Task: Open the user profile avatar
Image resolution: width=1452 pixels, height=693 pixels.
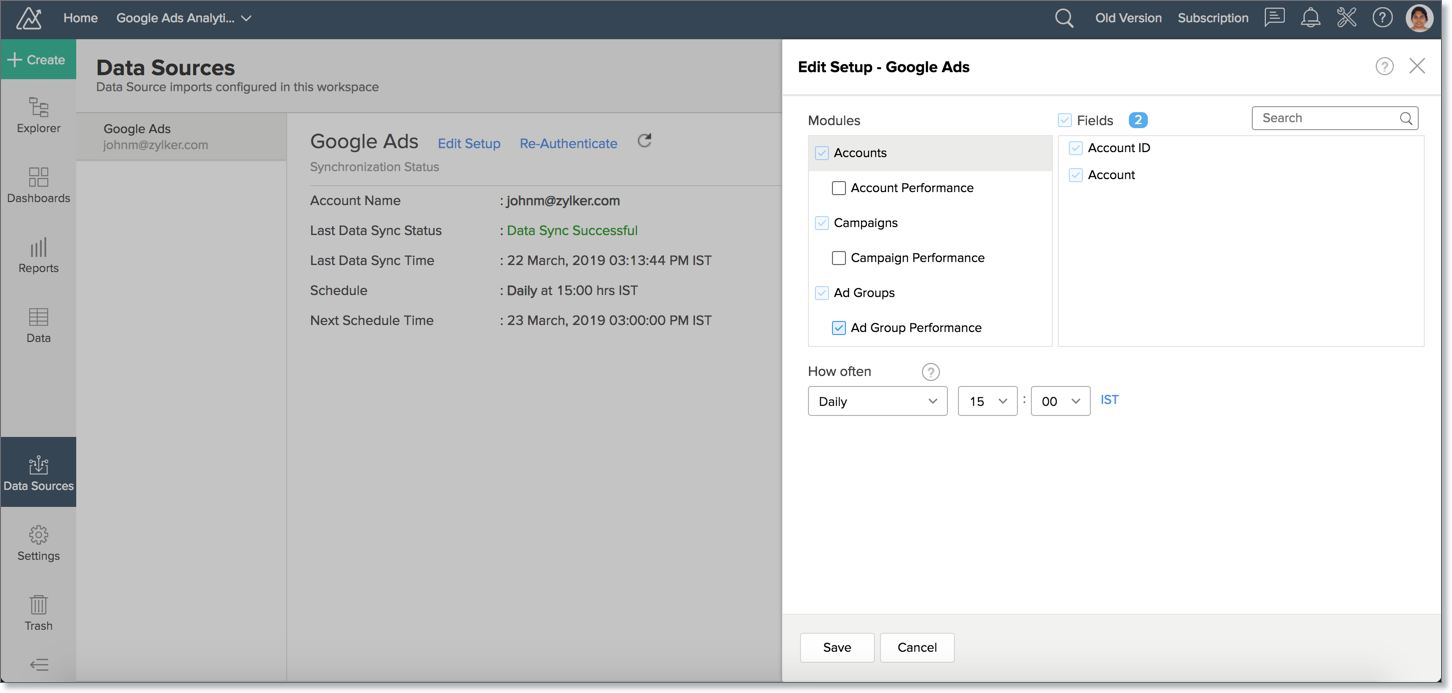Action: pos(1419,18)
